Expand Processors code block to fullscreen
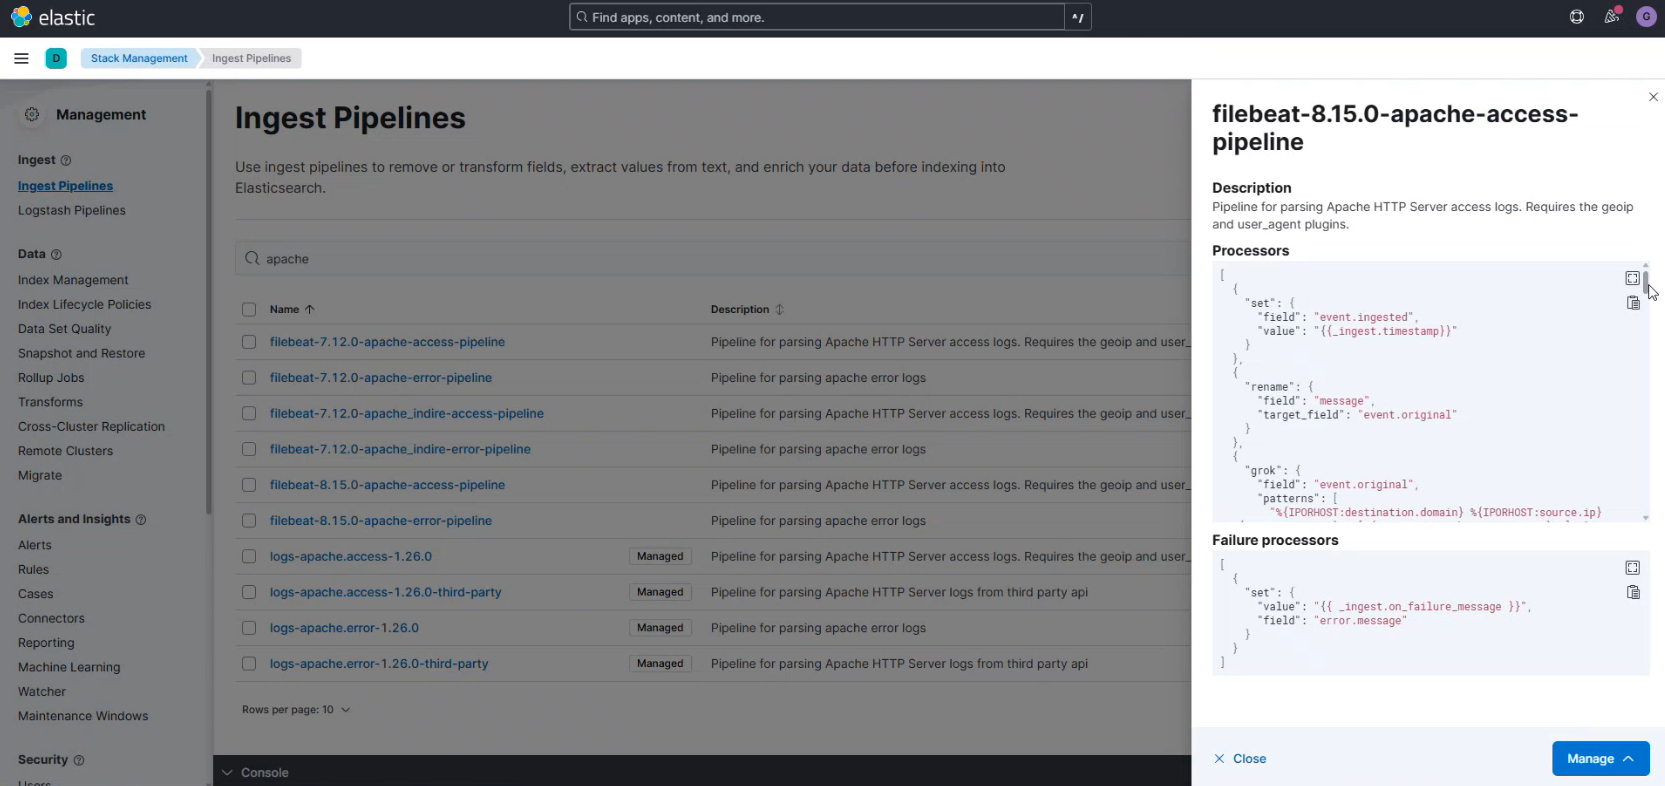The height and width of the screenshot is (786, 1665). (1632, 278)
